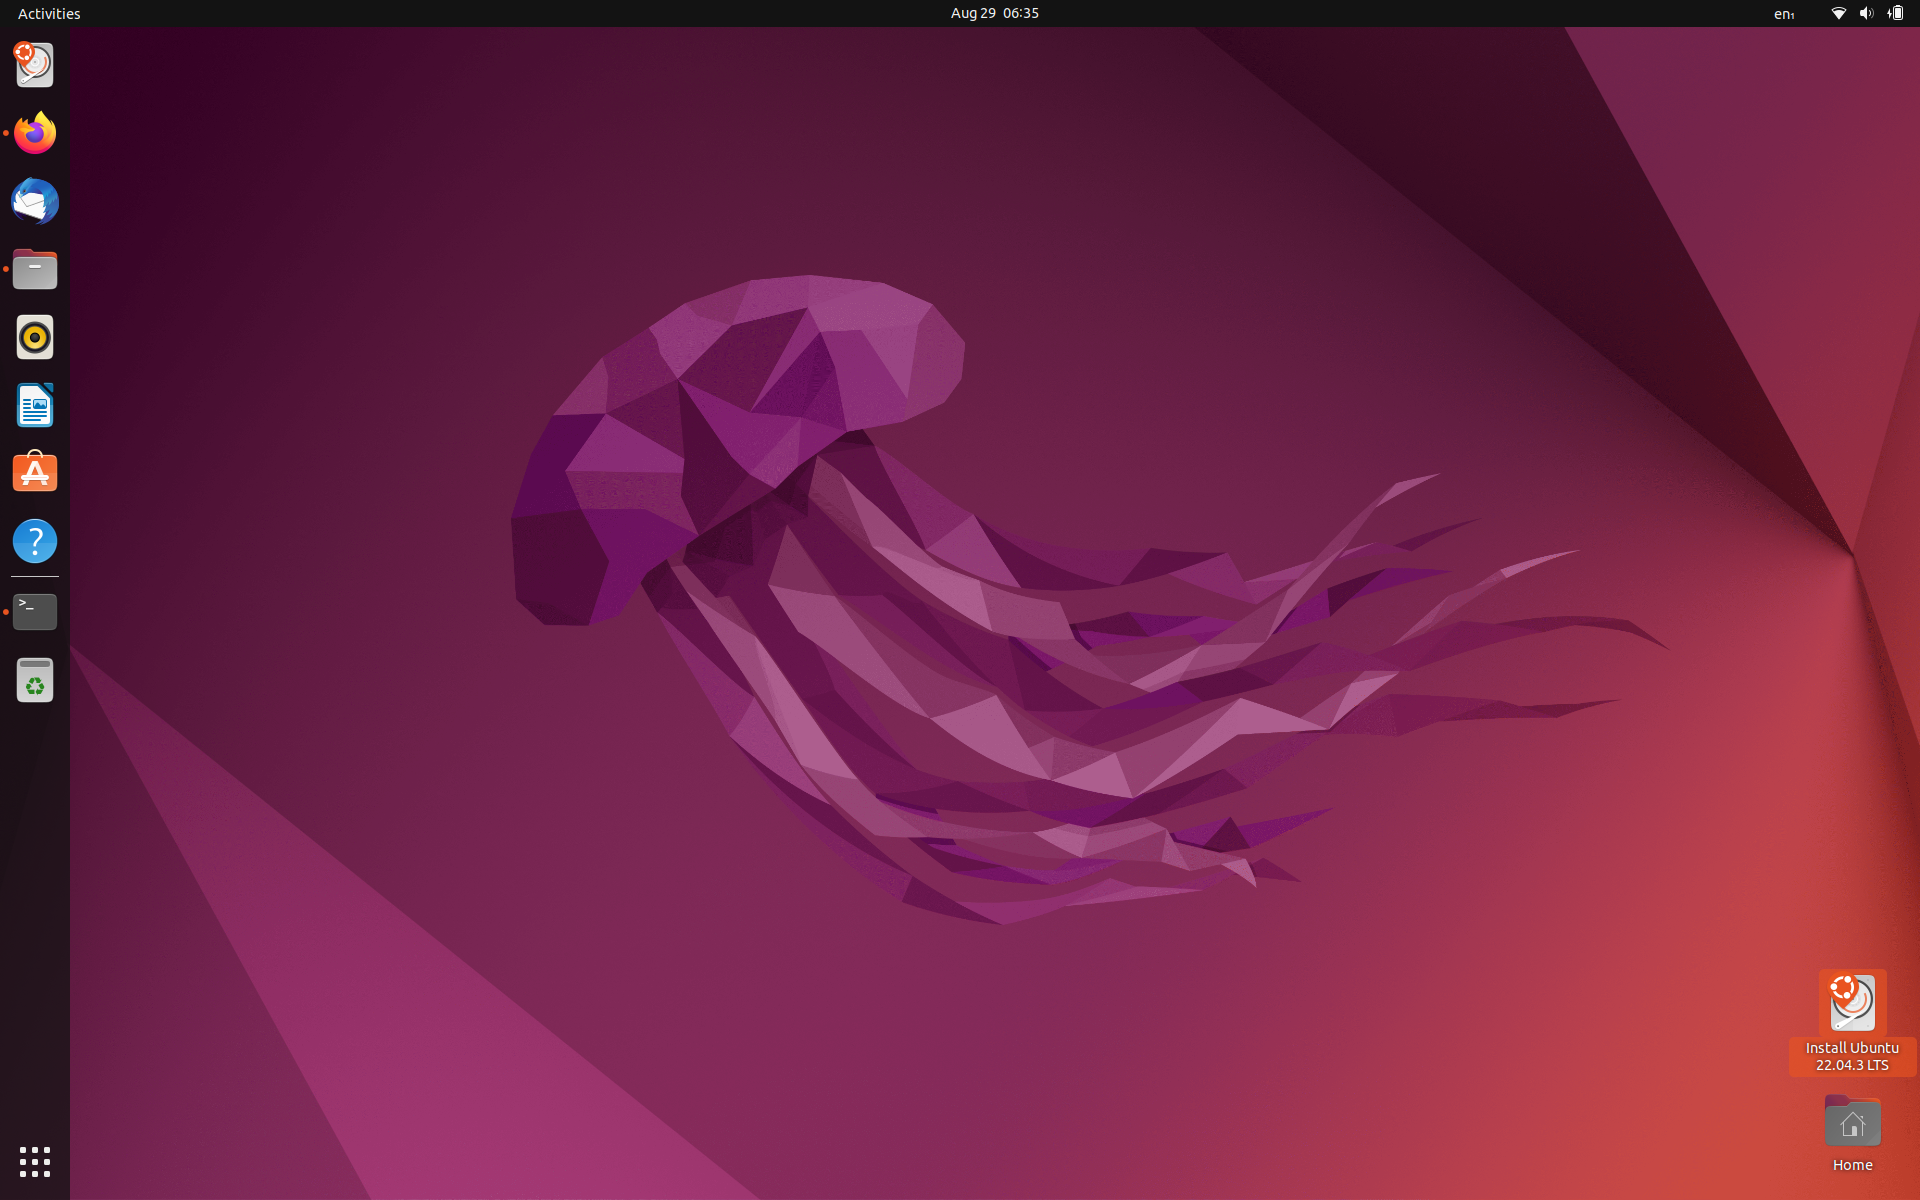Click the jellyfish wallpaper desktop area
The height and width of the screenshot is (1200, 1920).
(x=900, y=600)
